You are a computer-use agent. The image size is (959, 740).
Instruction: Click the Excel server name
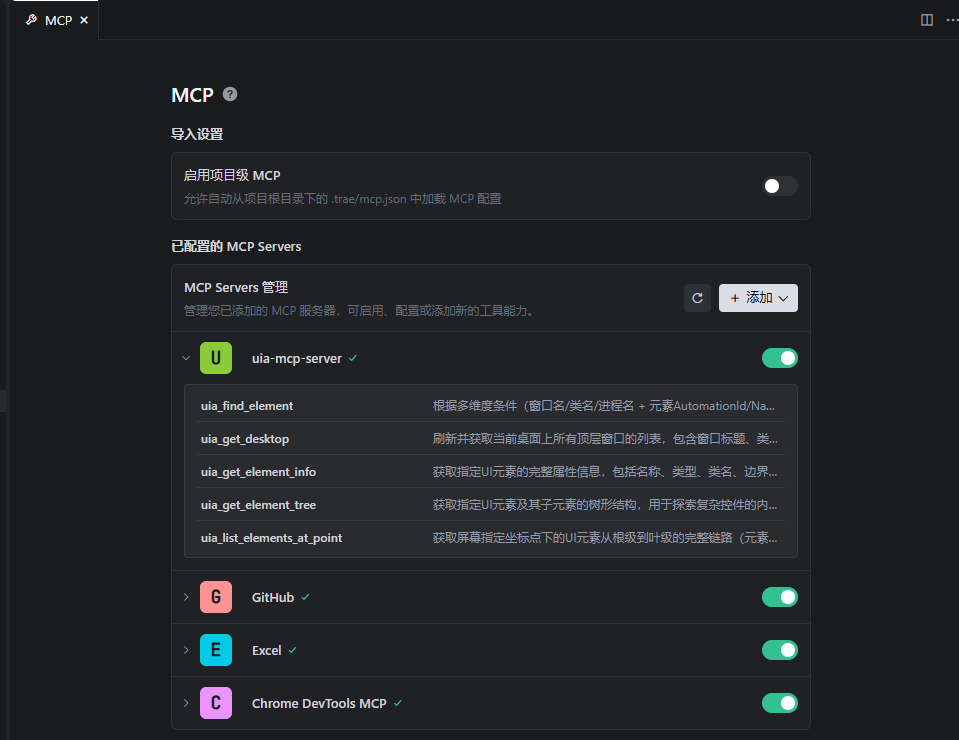tap(267, 651)
